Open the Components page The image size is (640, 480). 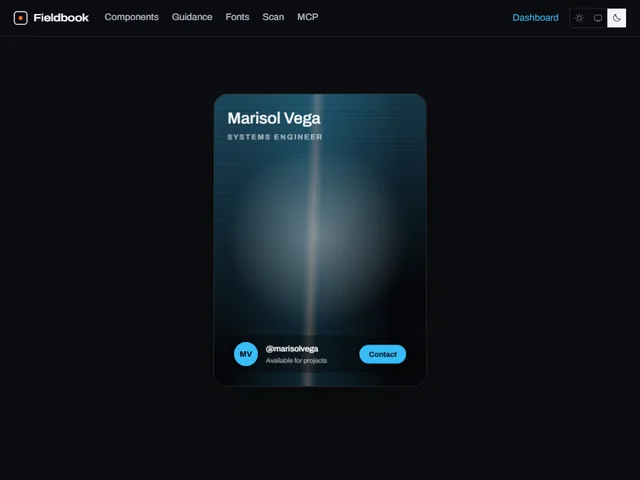(x=131, y=17)
